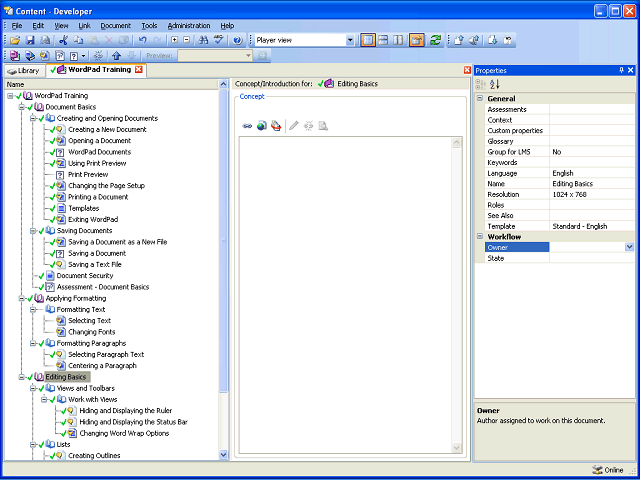
Task: Click the Create link icon in Concept pane
Action: (x=247, y=126)
